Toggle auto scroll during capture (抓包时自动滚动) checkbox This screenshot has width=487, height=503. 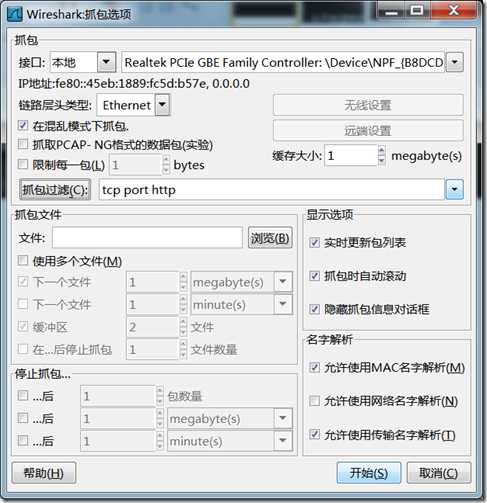(x=314, y=276)
